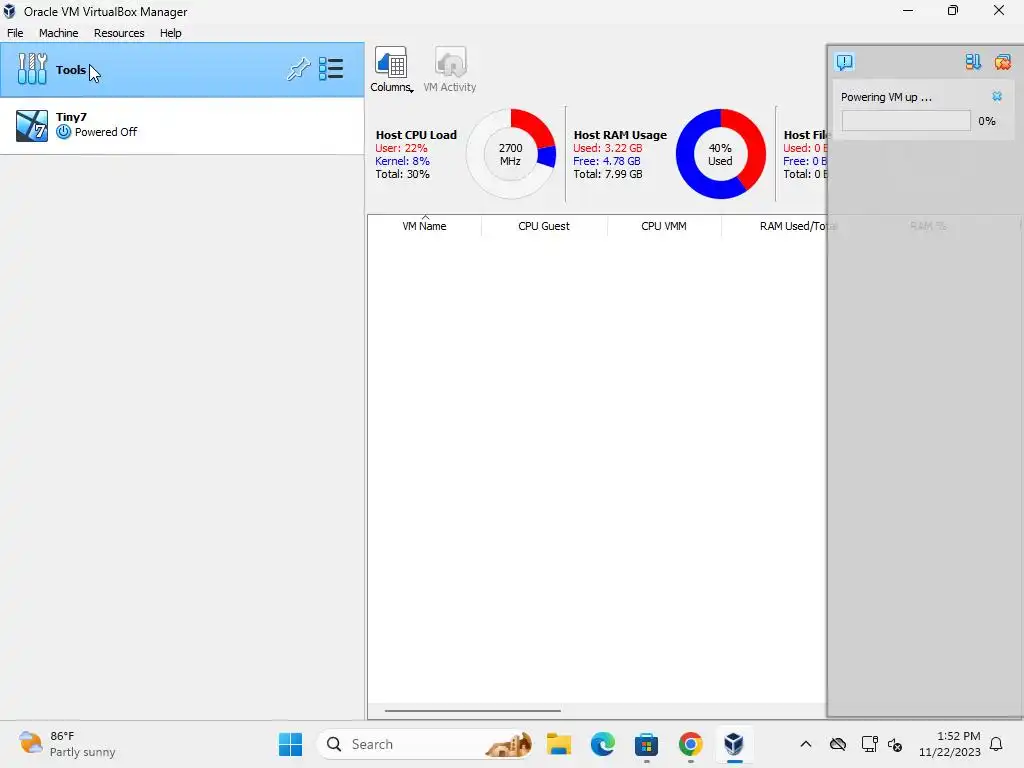Open the Tools list menu icon
Image resolution: width=1024 pixels, height=768 pixels.
(x=331, y=69)
